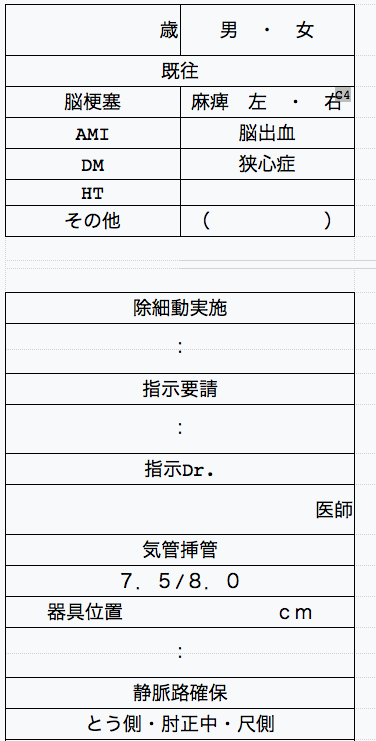Screen dimensions: 376x741
Task: Select the 麻痺 左・右 cell
Action: (x=267, y=103)
